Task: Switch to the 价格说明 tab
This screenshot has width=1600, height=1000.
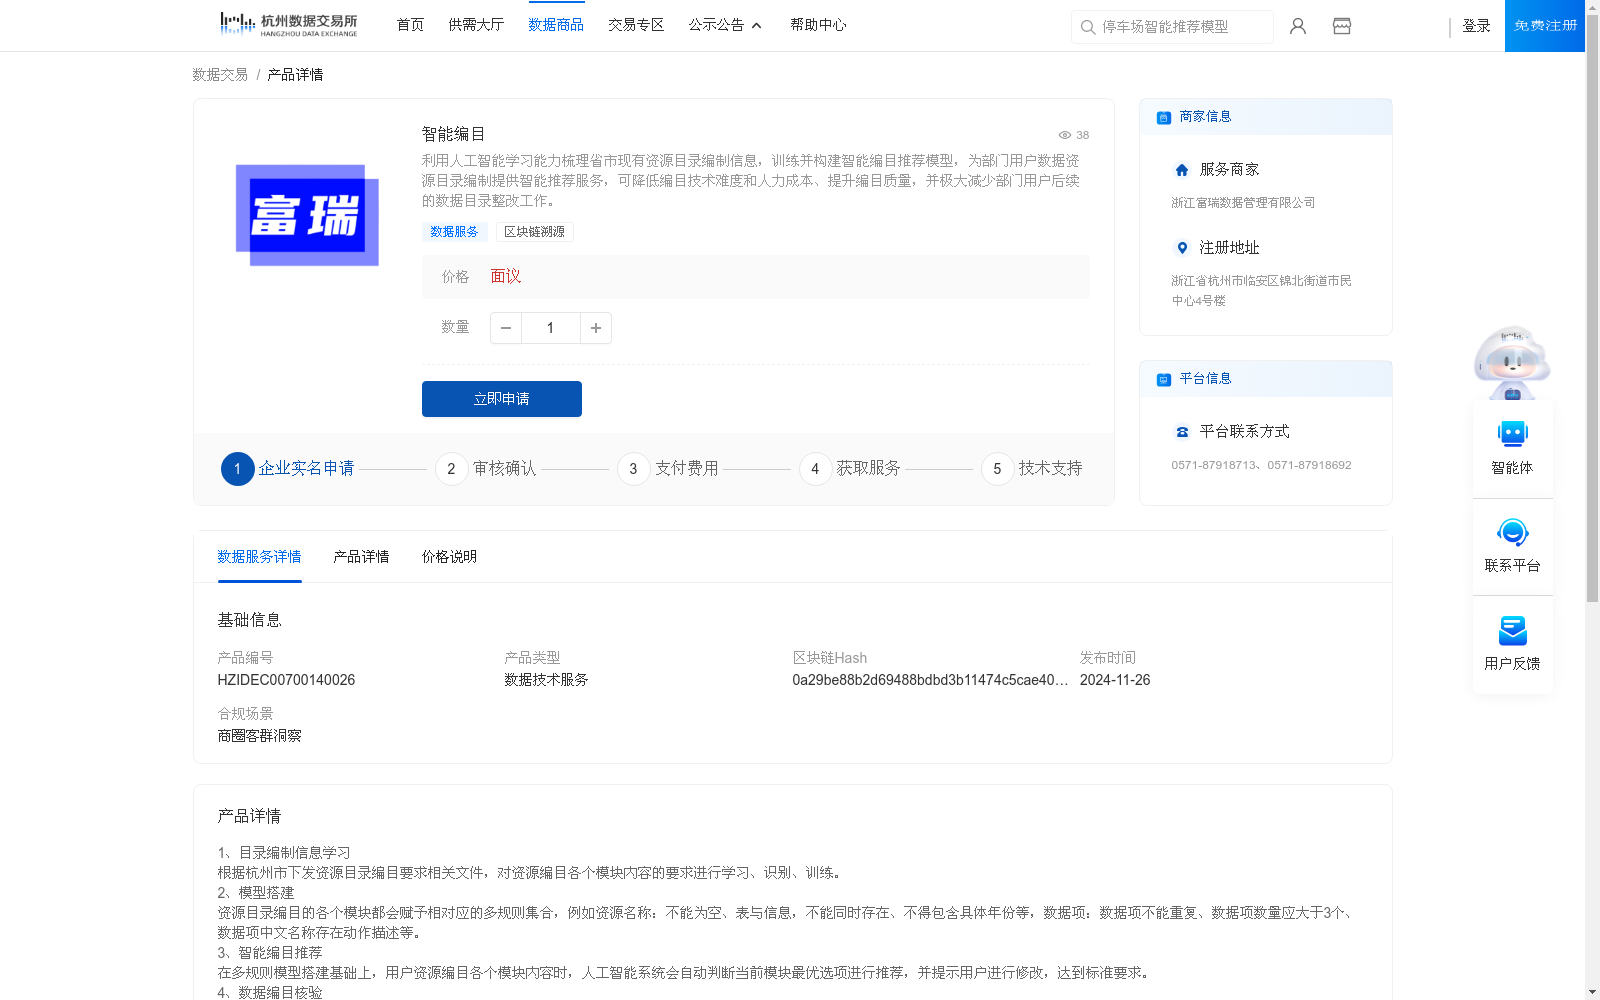Action: pos(449,557)
